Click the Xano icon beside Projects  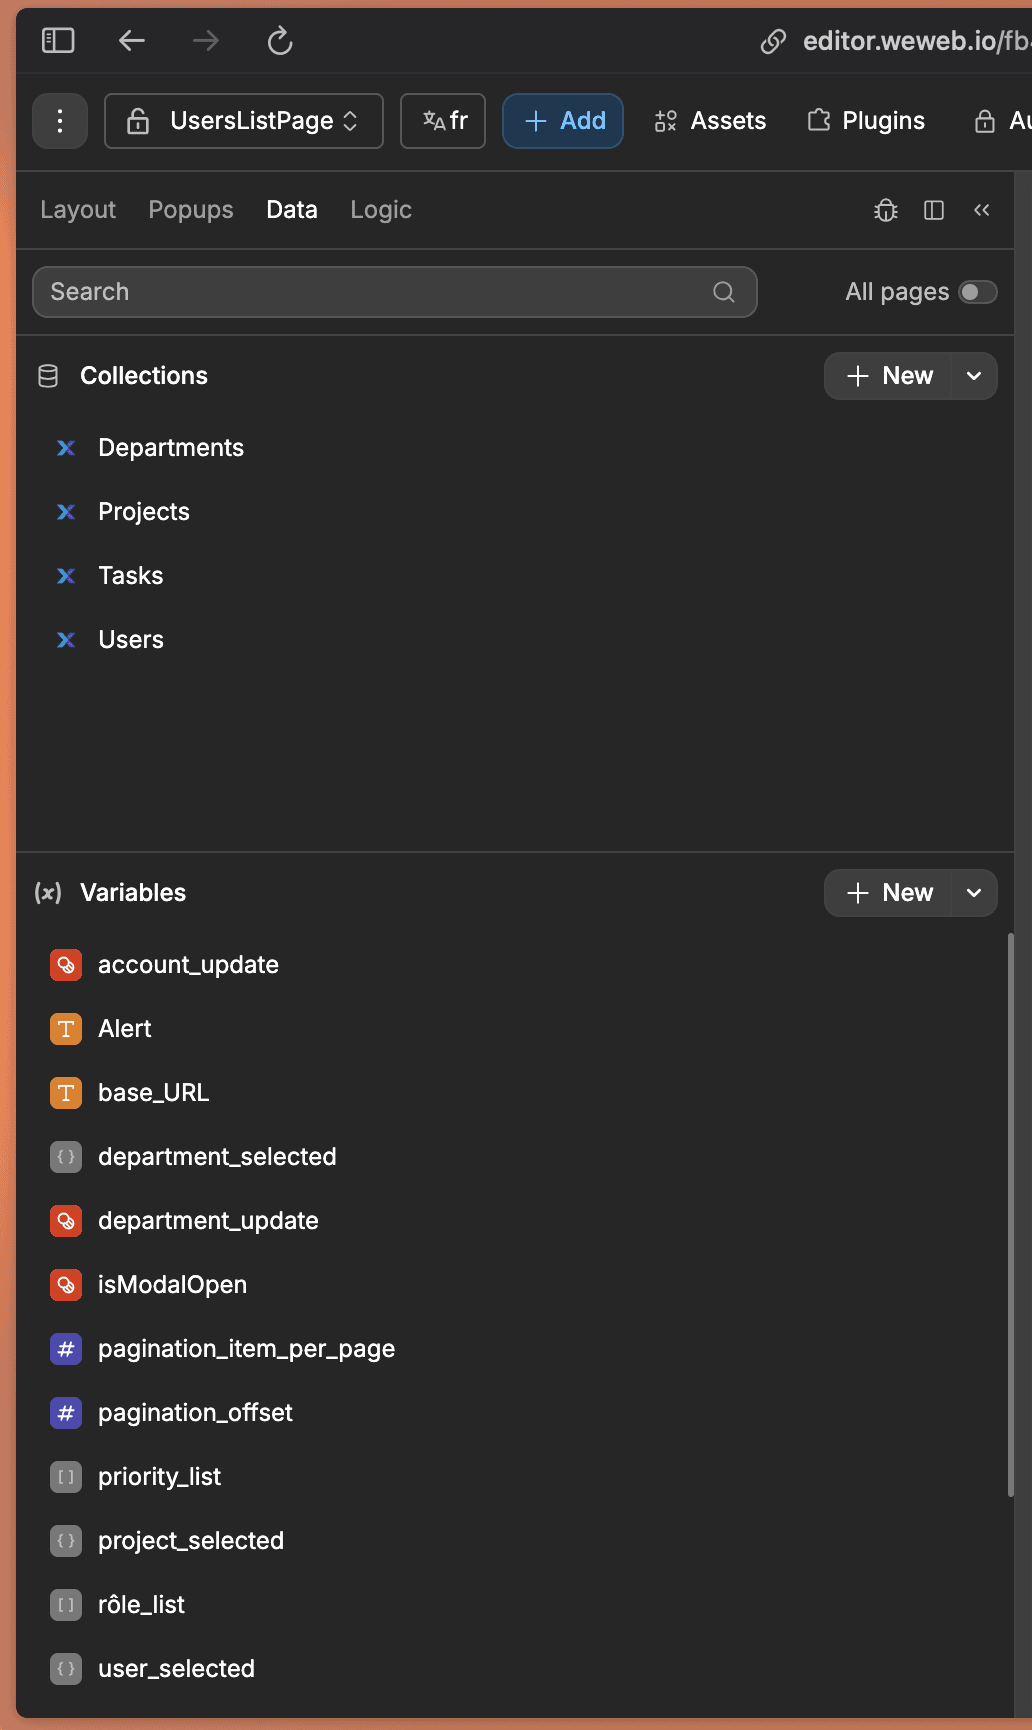[x=66, y=512]
